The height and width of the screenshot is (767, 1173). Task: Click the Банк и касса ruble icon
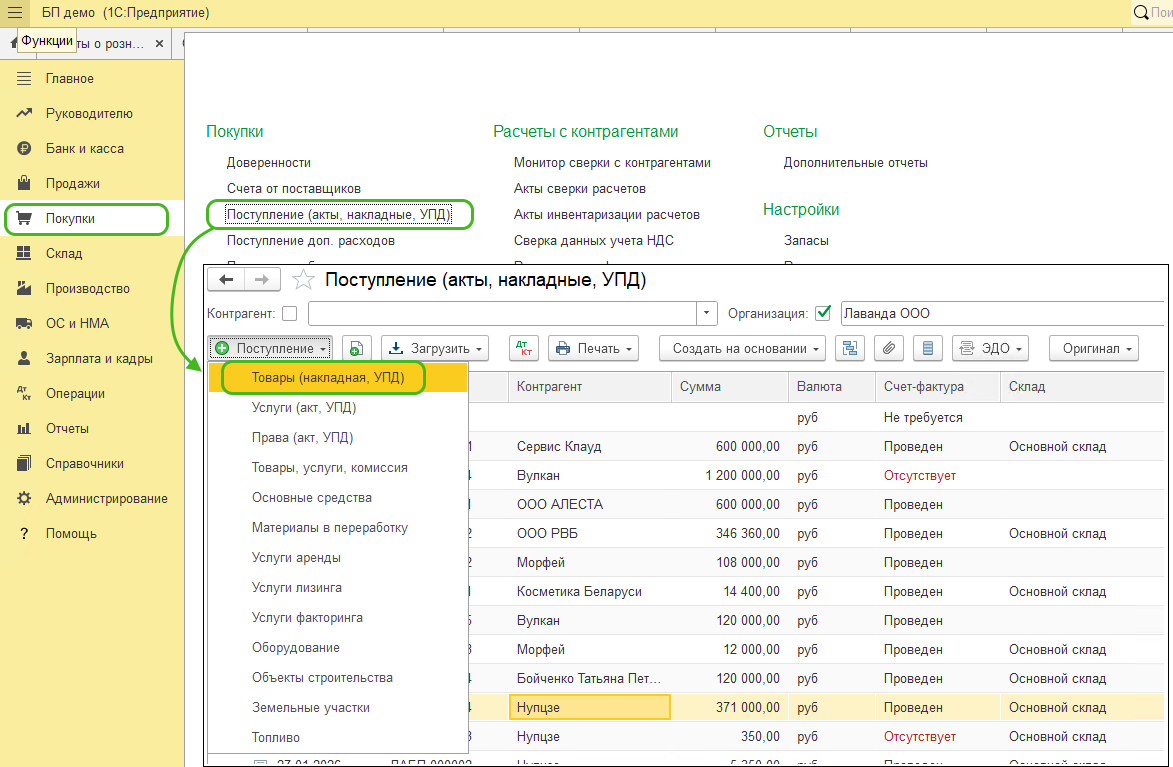(x=24, y=148)
